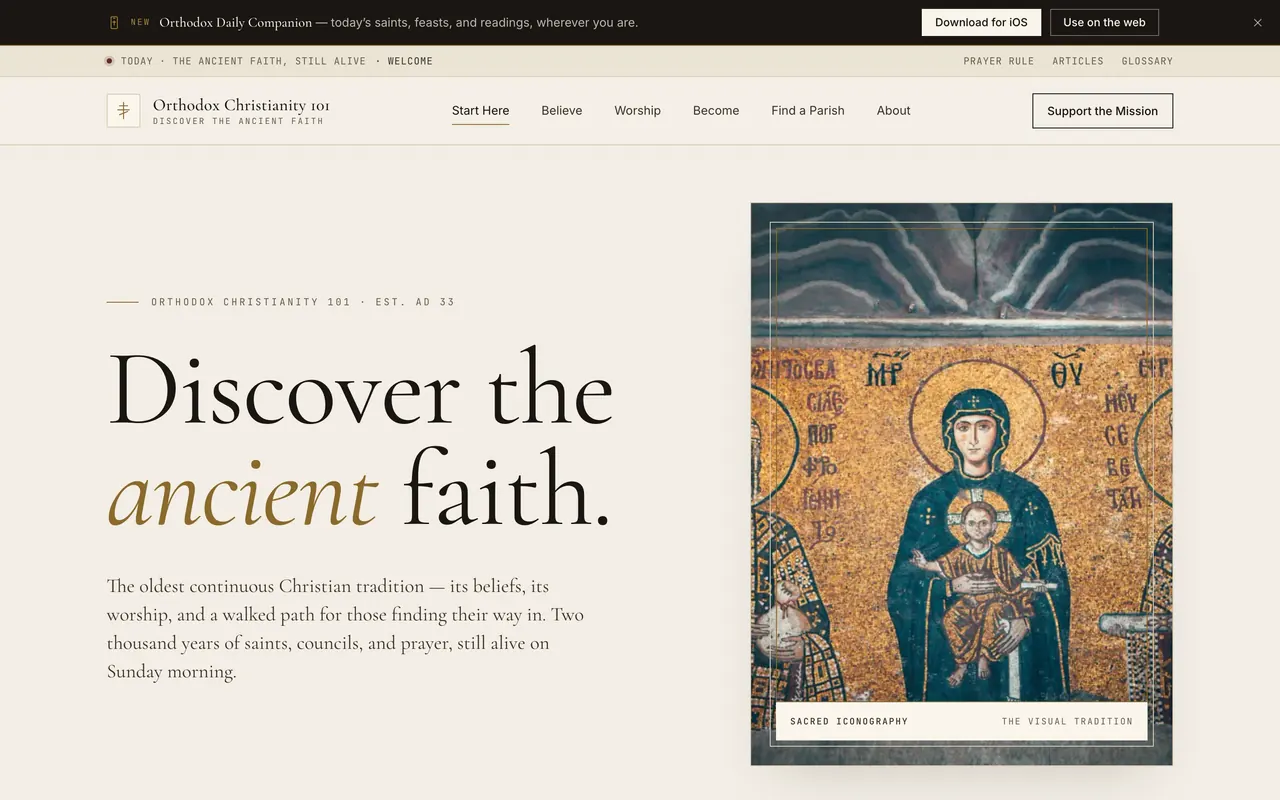Click the Theotokos mosaic icon image

pos(961,484)
